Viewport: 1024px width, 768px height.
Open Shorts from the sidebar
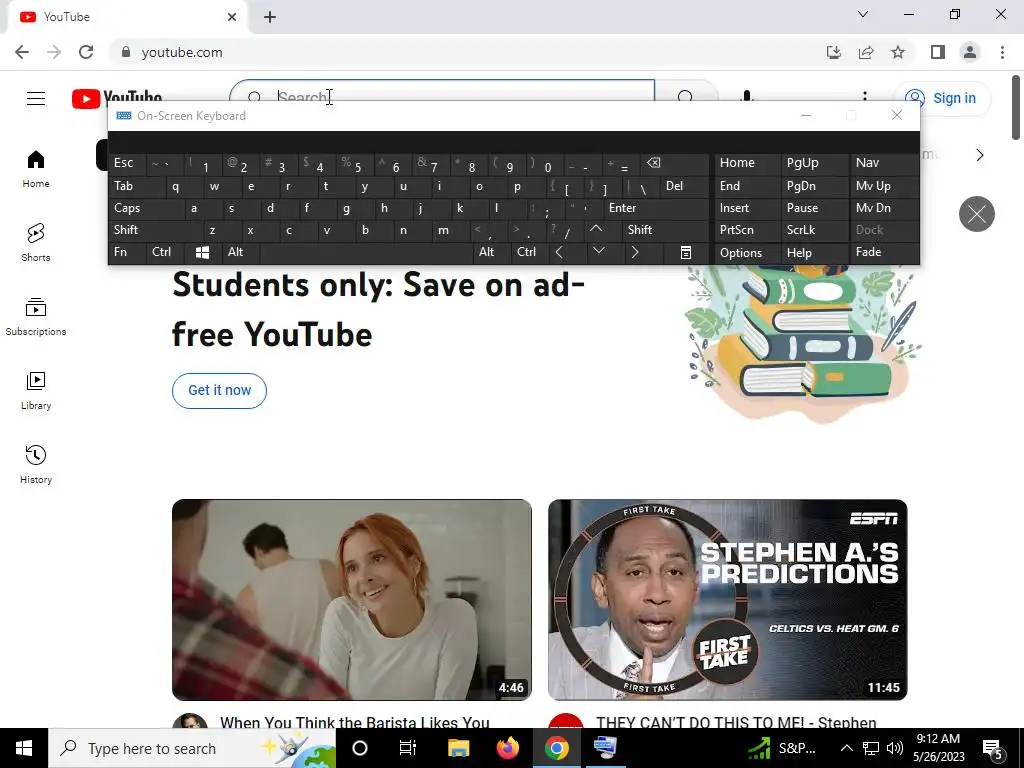click(36, 243)
